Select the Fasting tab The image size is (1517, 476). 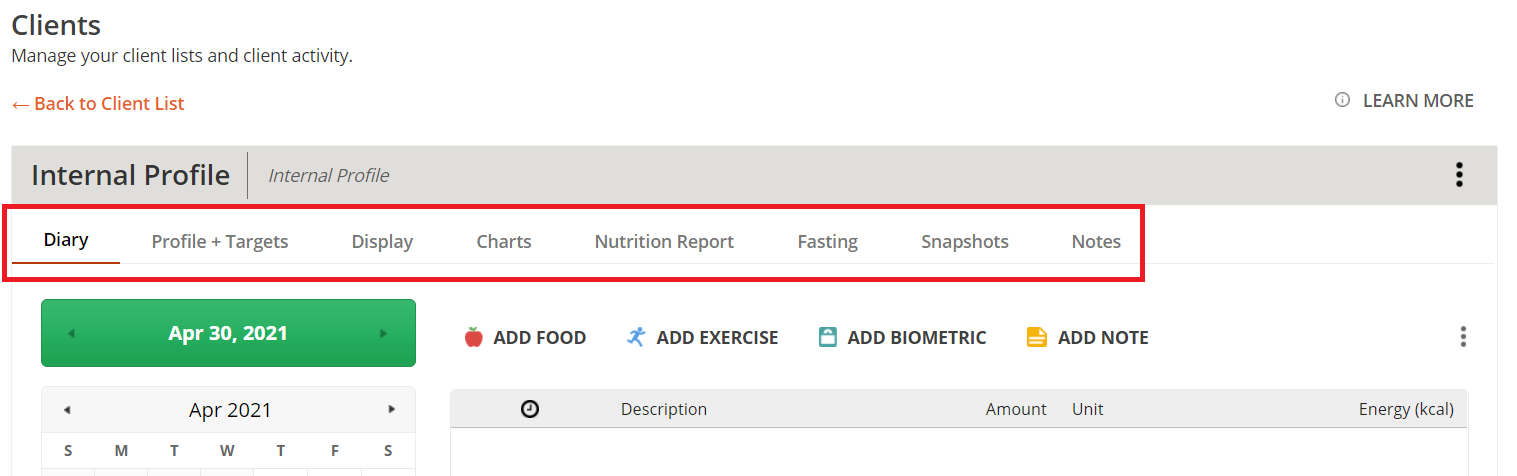[x=827, y=241]
